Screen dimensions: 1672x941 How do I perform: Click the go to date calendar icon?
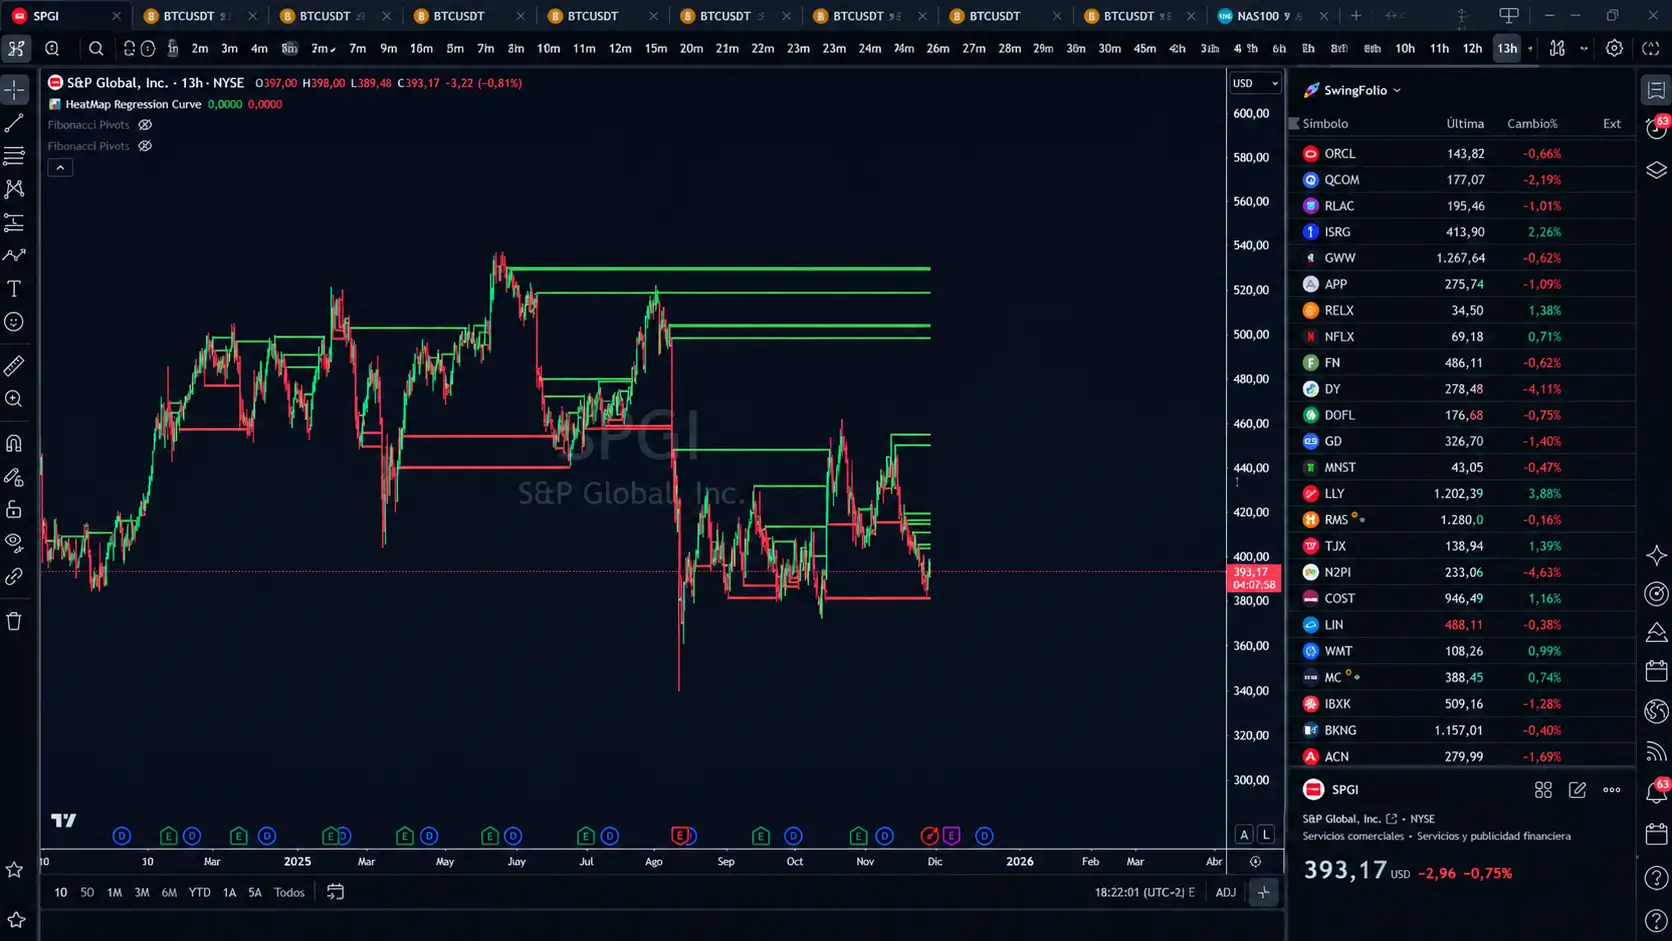pos(335,892)
